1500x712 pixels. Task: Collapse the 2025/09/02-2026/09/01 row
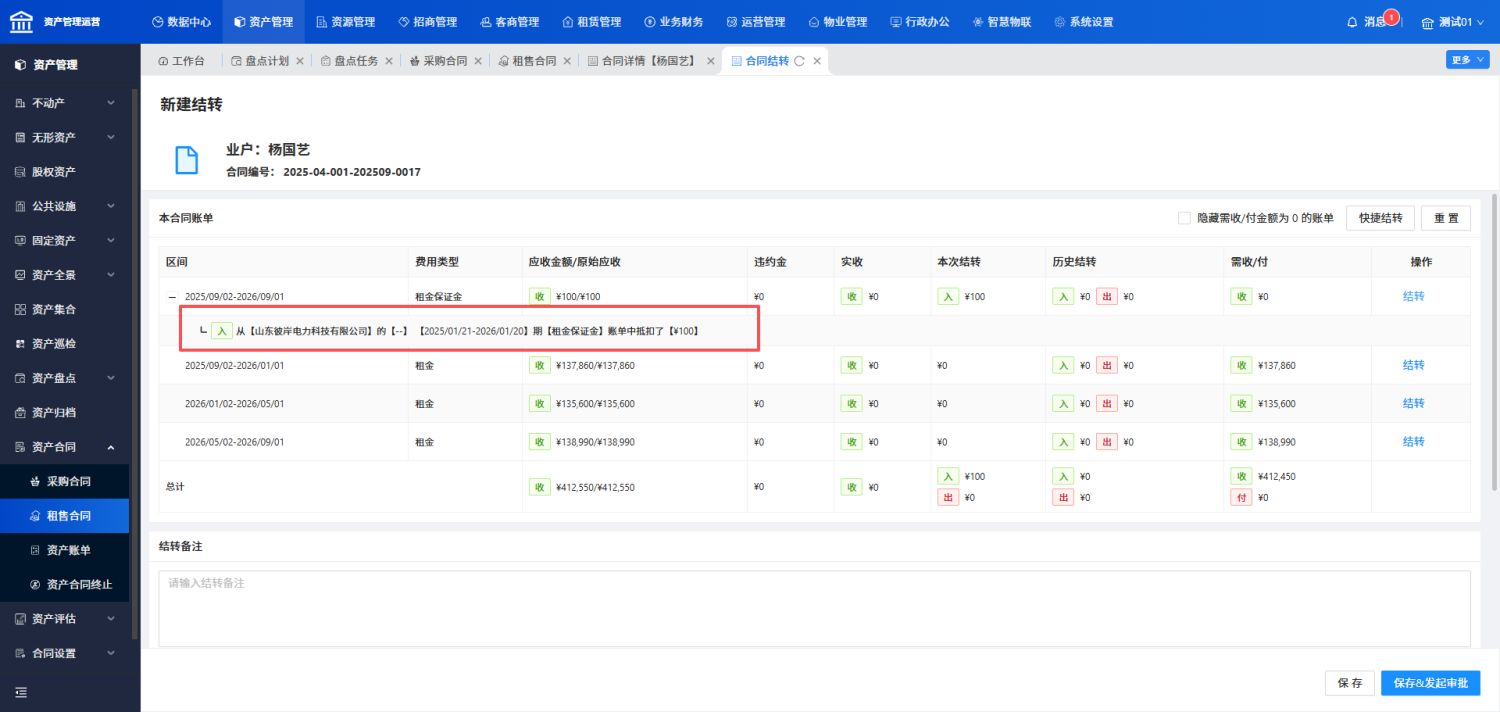pyautogui.click(x=172, y=297)
